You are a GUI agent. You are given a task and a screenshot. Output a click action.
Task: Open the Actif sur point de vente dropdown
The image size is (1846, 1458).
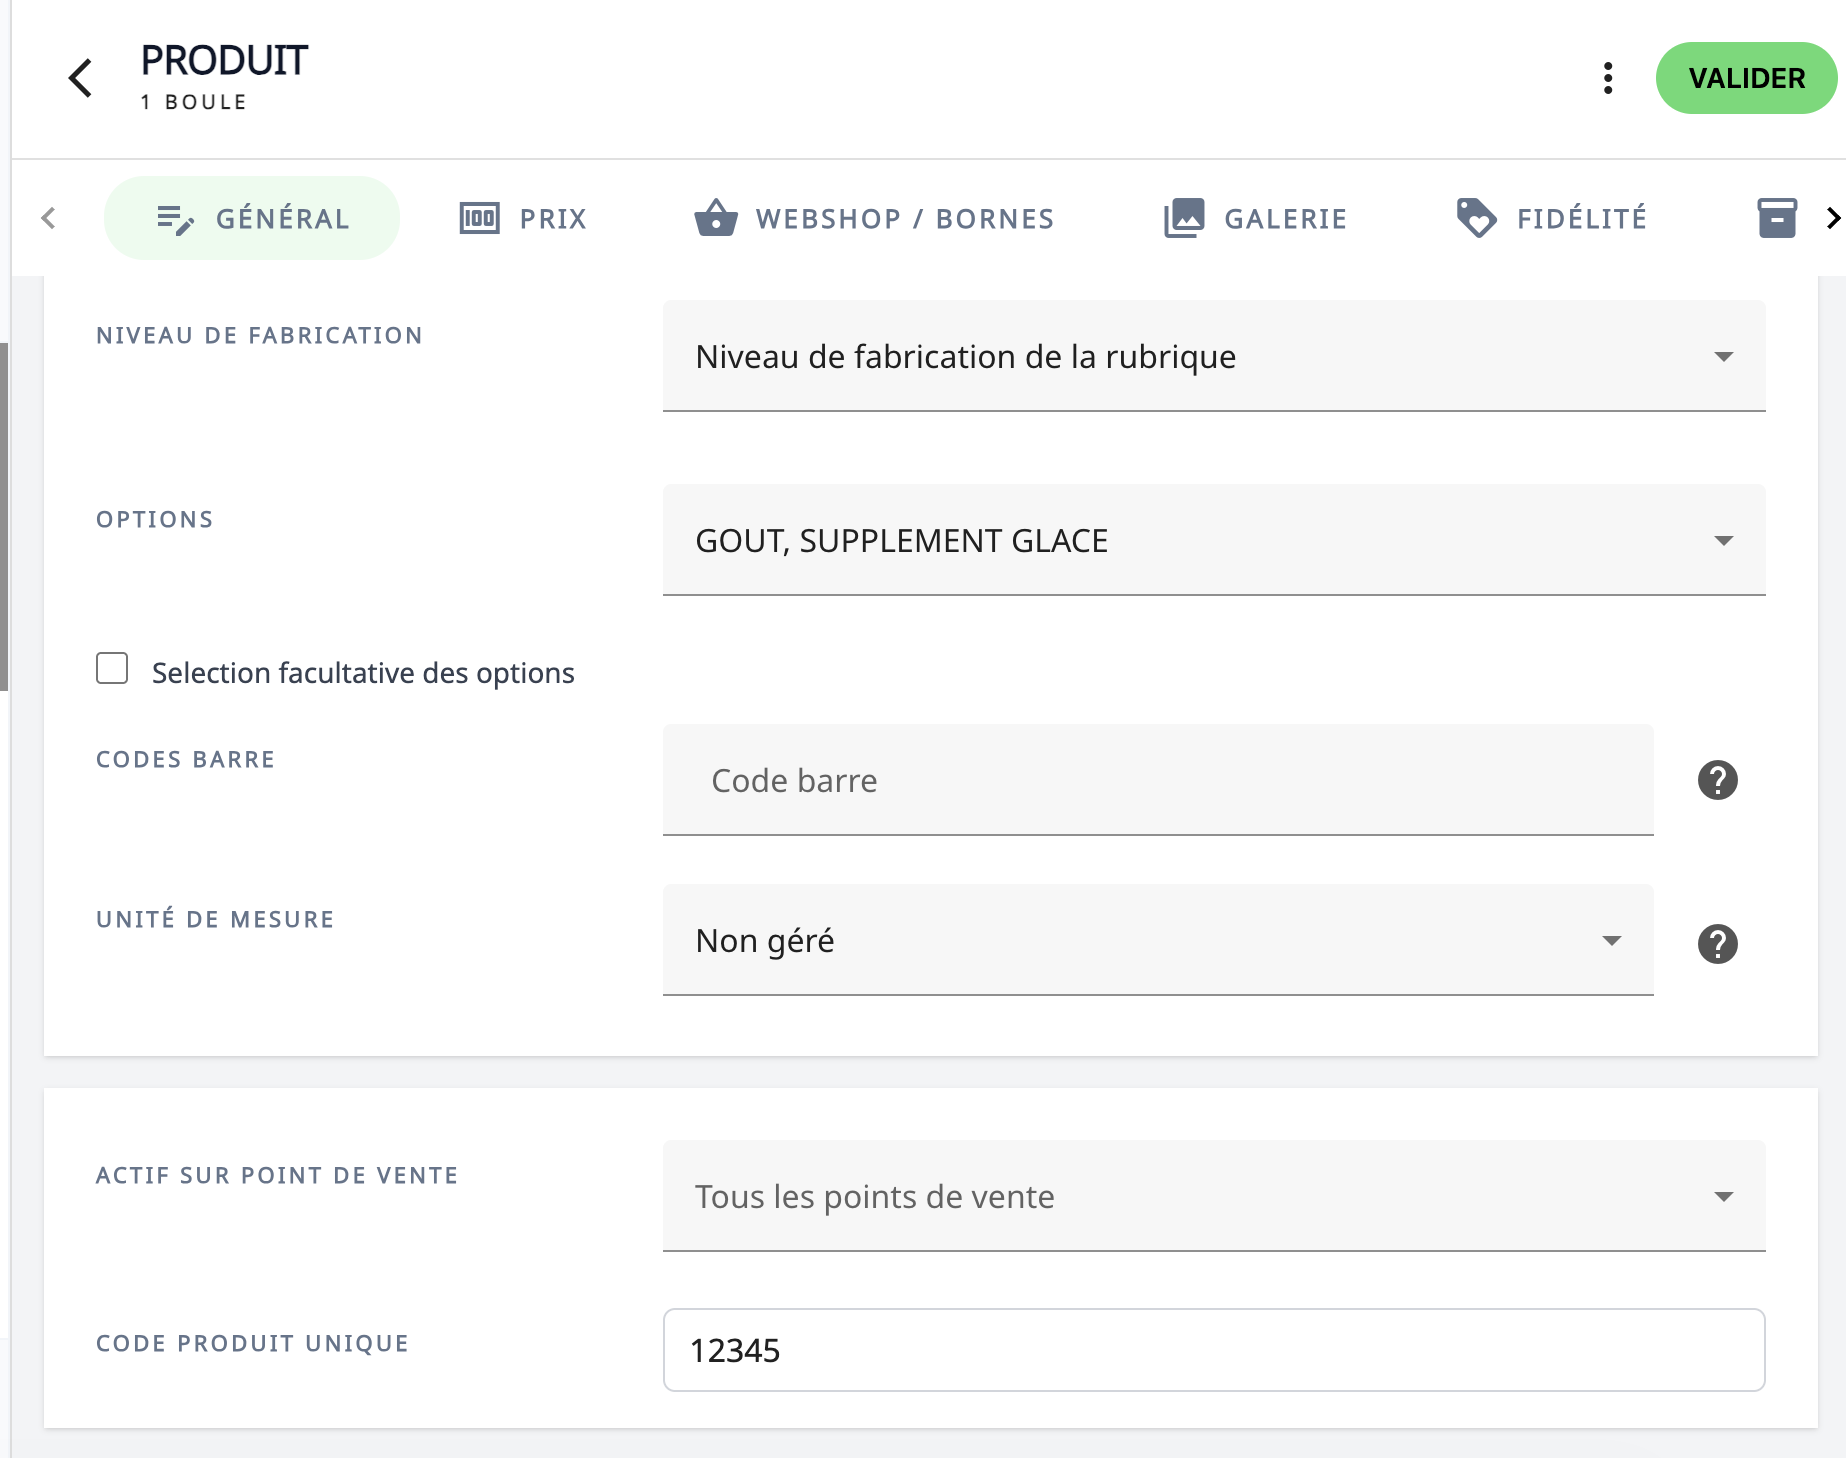[x=1213, y=1197]
